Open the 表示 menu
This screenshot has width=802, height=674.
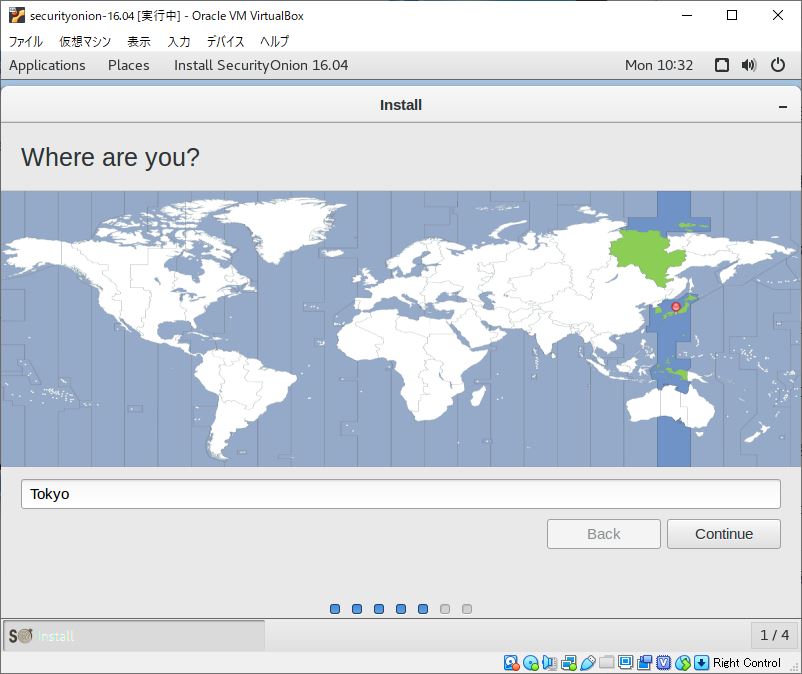pos(139,41)
